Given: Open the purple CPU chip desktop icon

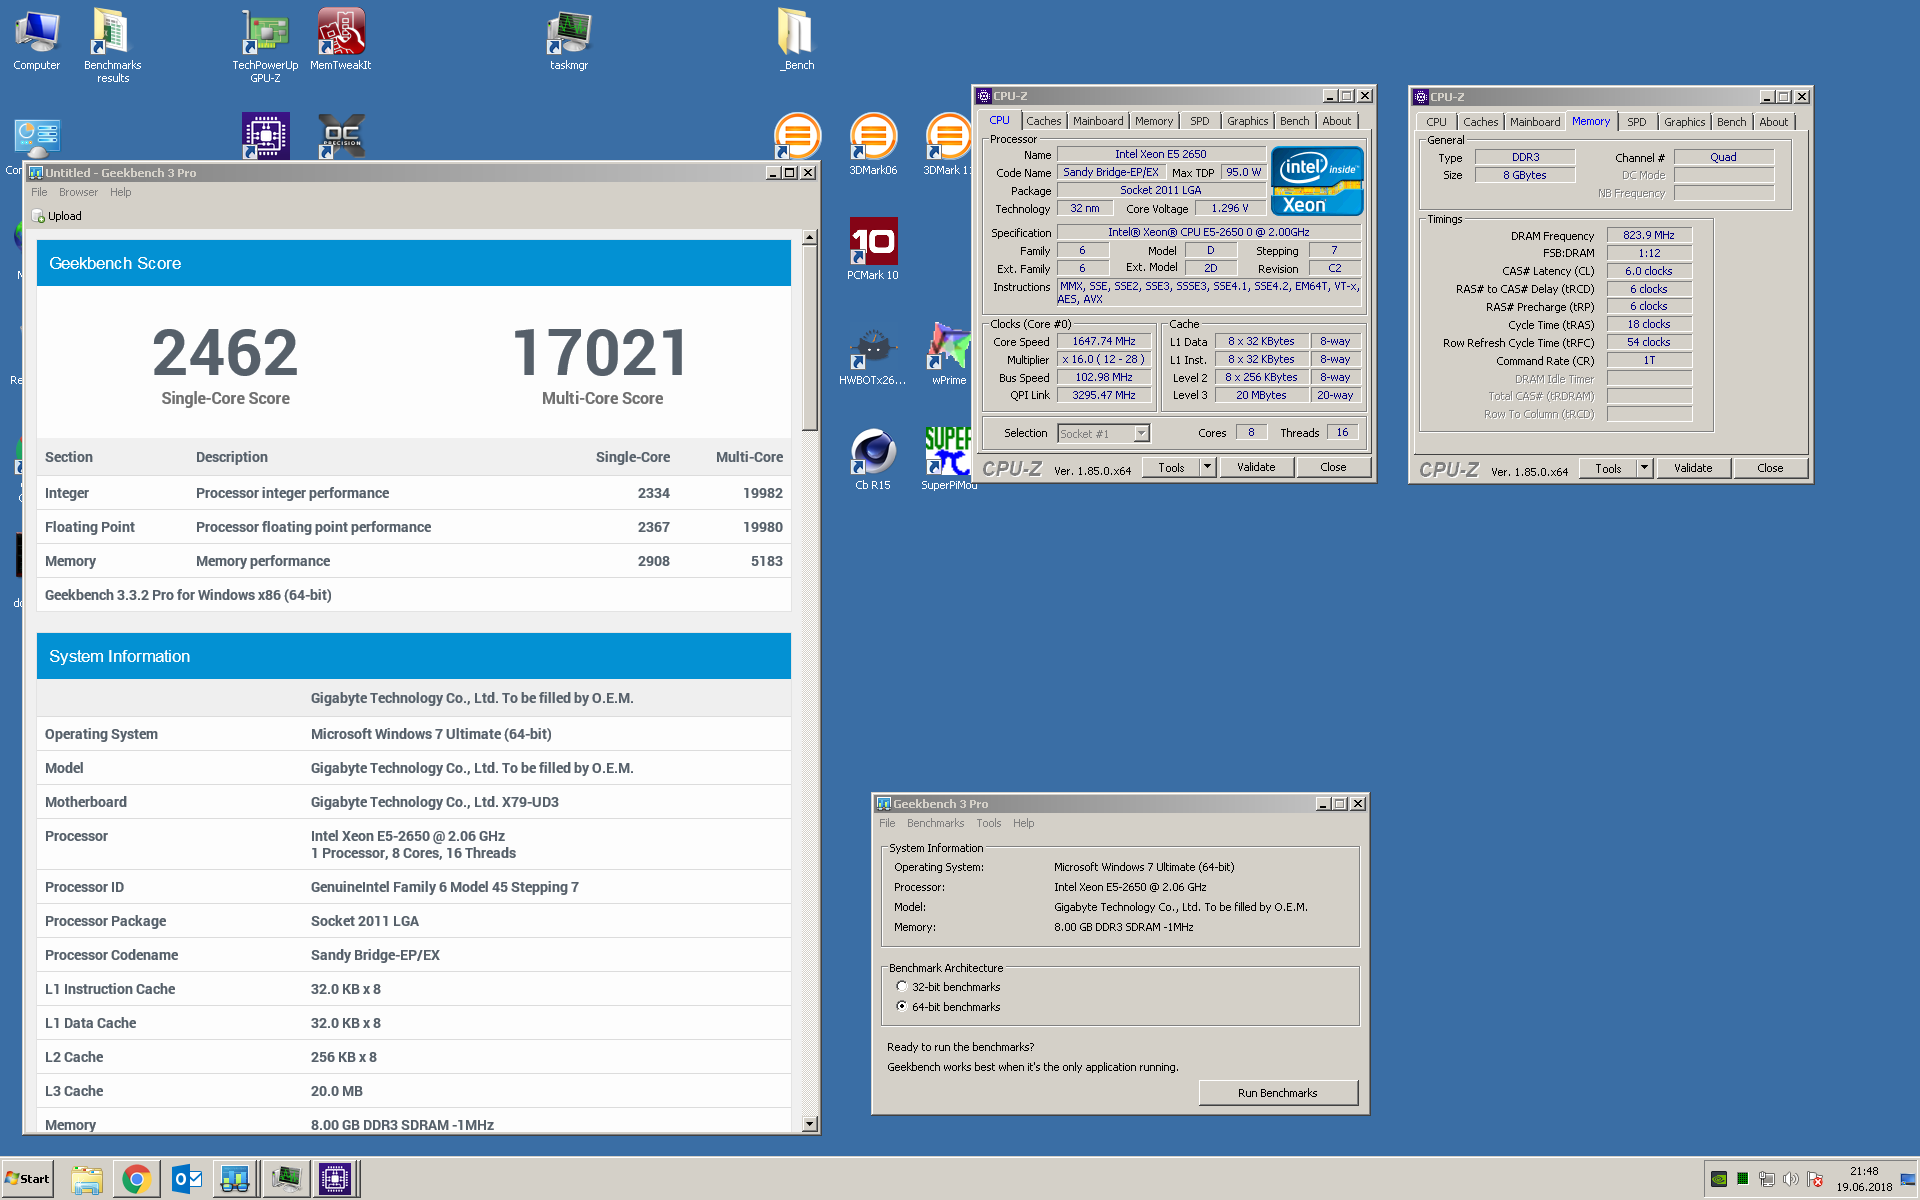Looking at the screenshot, I should pos(266,136).
